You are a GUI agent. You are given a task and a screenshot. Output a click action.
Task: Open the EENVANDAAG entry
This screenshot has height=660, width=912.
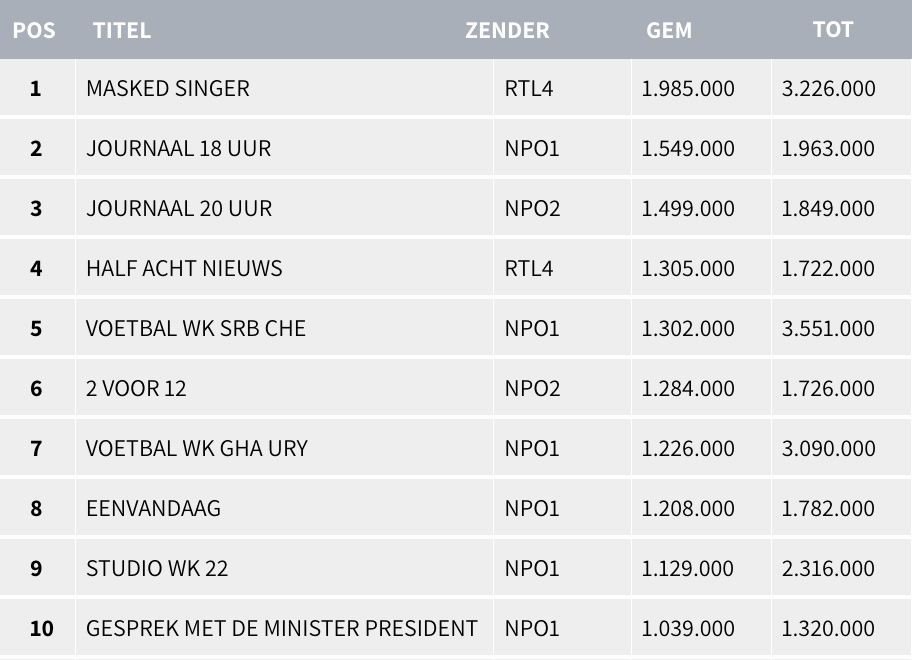pyautogui.click(x=153, y=508)
